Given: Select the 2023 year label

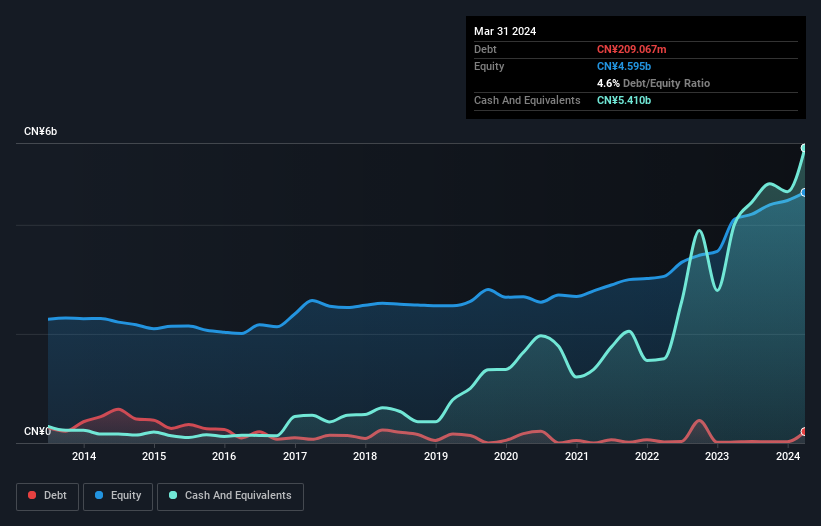Looking at the screenshot, I should 717,457.
